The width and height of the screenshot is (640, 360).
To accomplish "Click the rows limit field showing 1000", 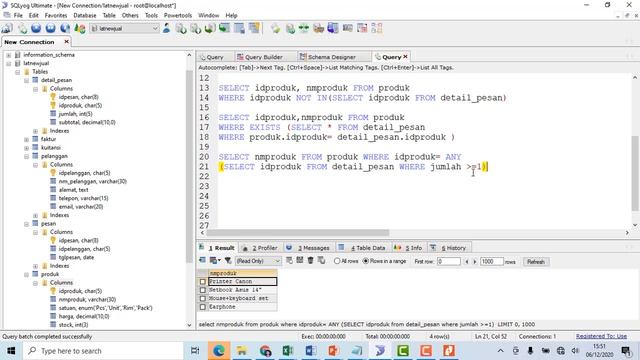I will point(492,261).
